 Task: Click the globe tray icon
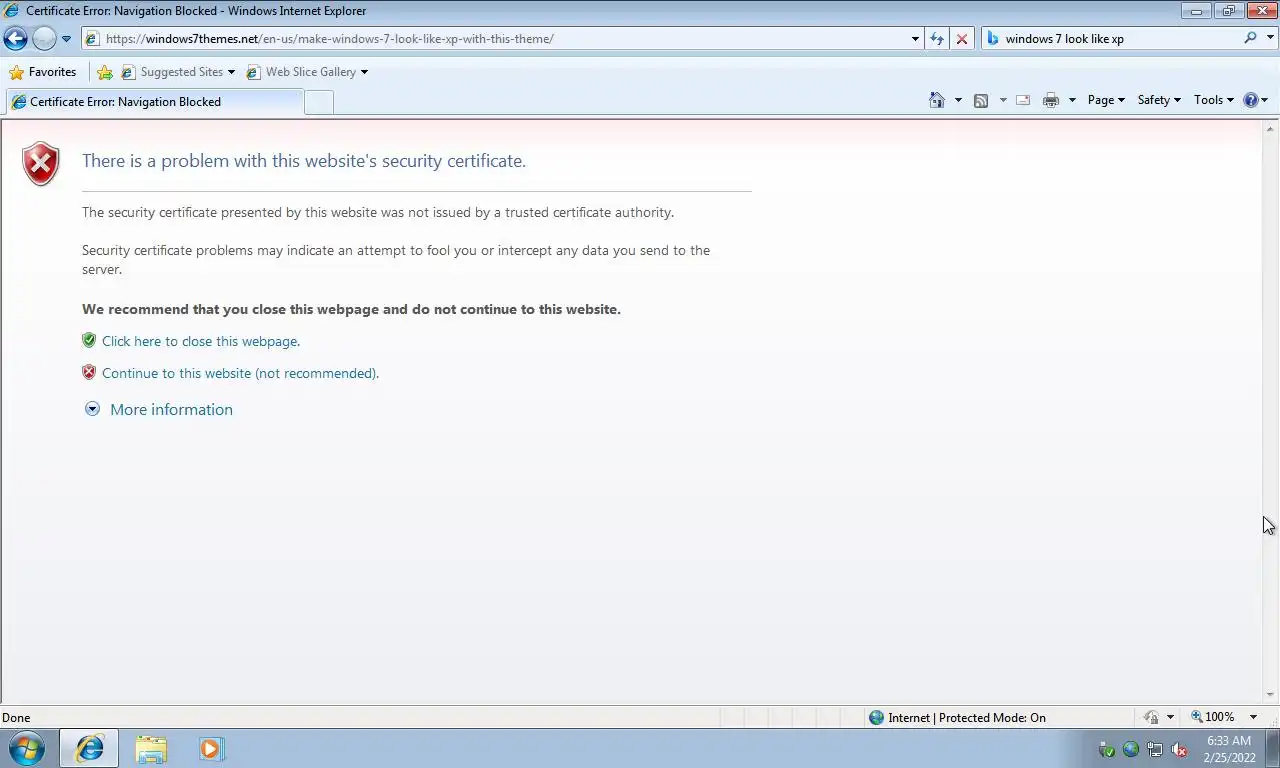pyautogui.click(x=1131, y=749)
